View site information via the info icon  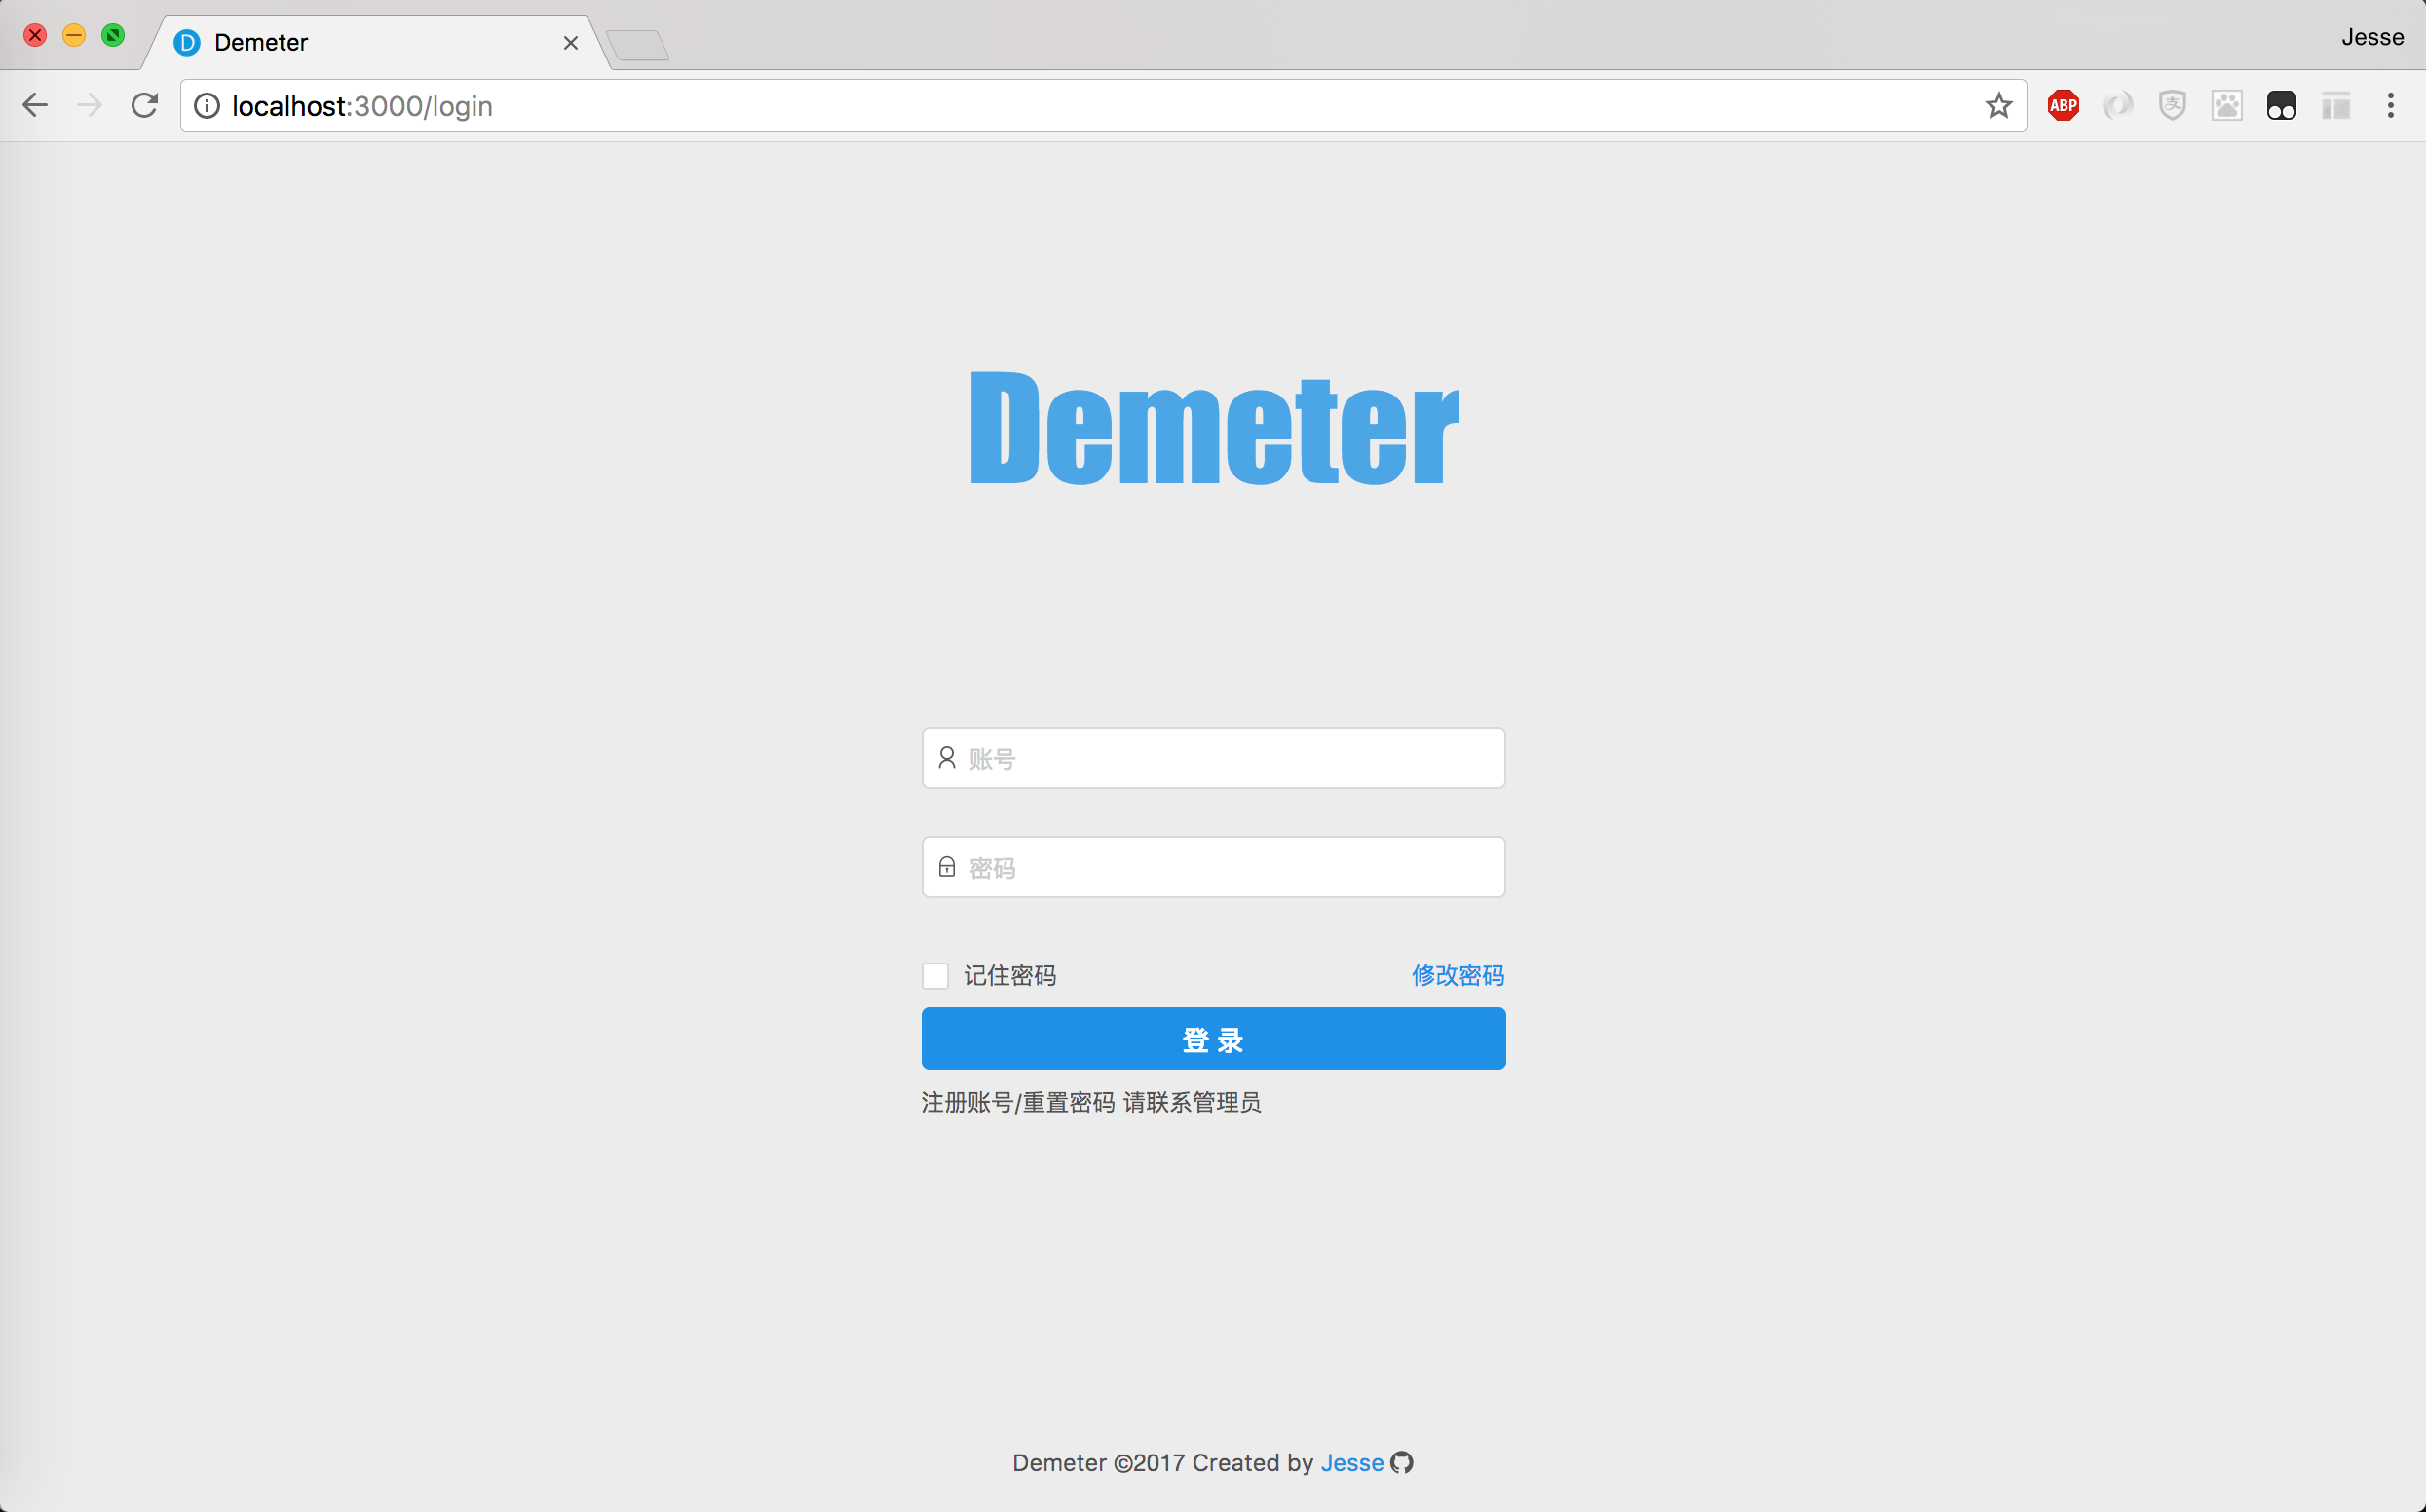(x=207, y=106)
